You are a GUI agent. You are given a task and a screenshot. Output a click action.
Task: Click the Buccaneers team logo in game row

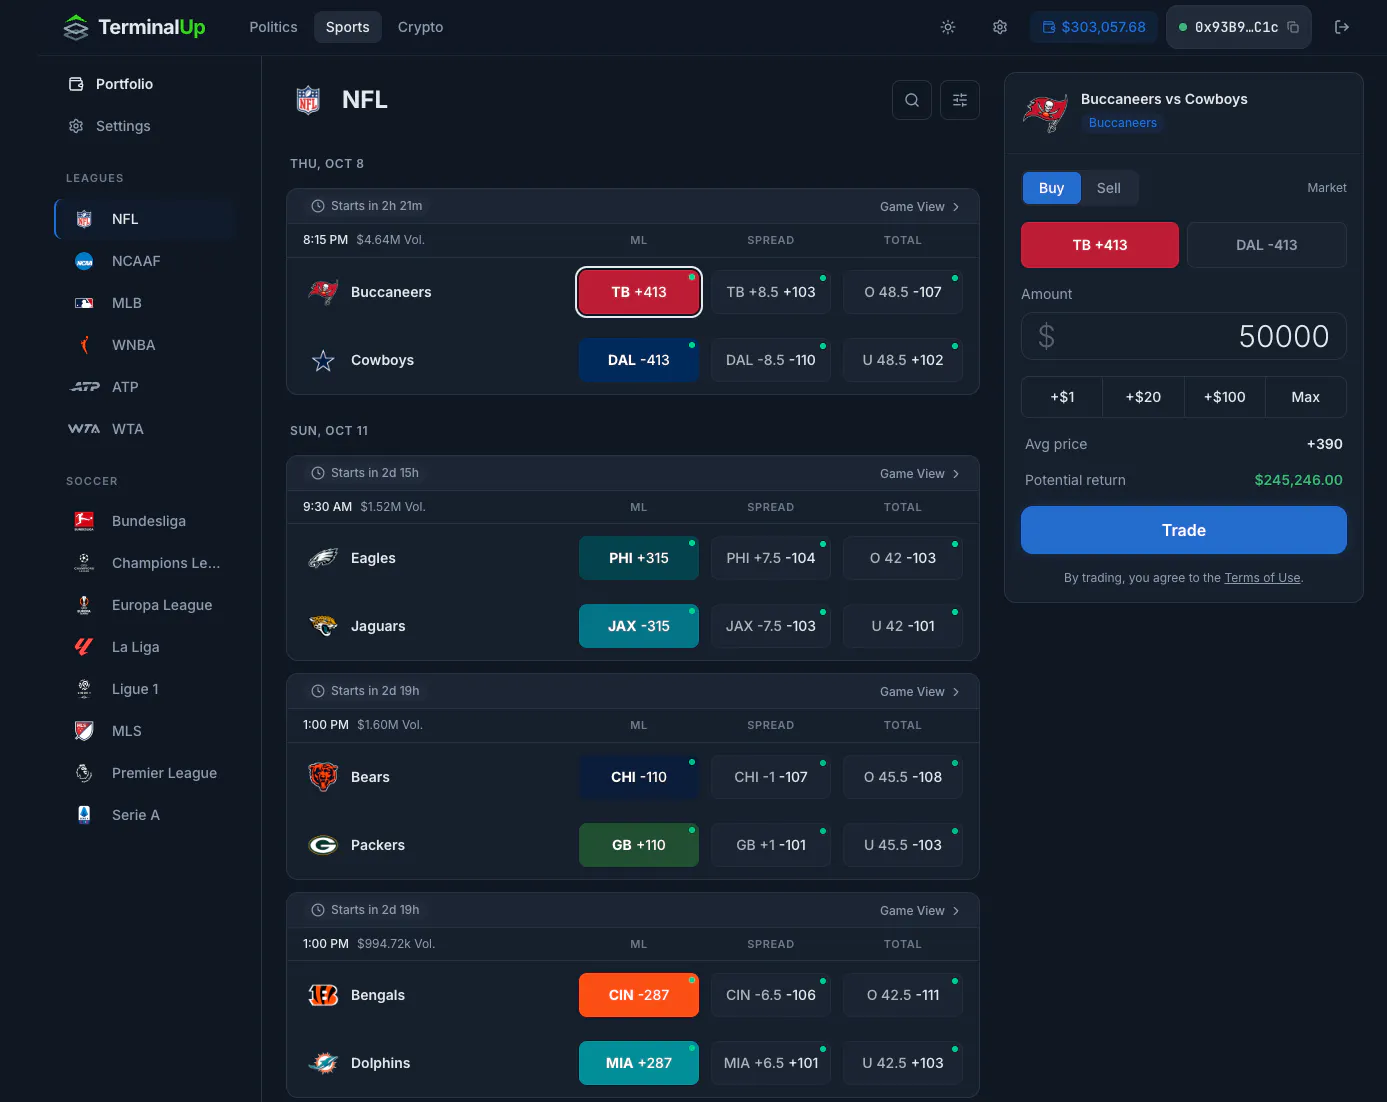coord(323,292)
